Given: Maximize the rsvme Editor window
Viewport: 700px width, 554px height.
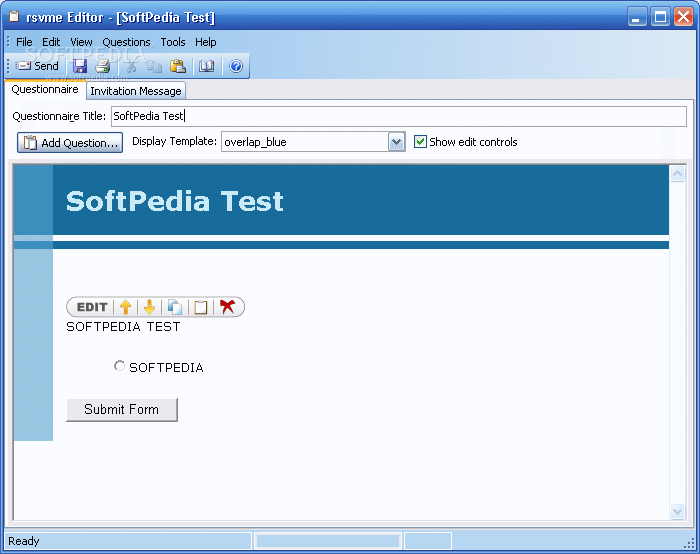Looking at the screenshot, I should pyautogui.click(x=660, y=17).
